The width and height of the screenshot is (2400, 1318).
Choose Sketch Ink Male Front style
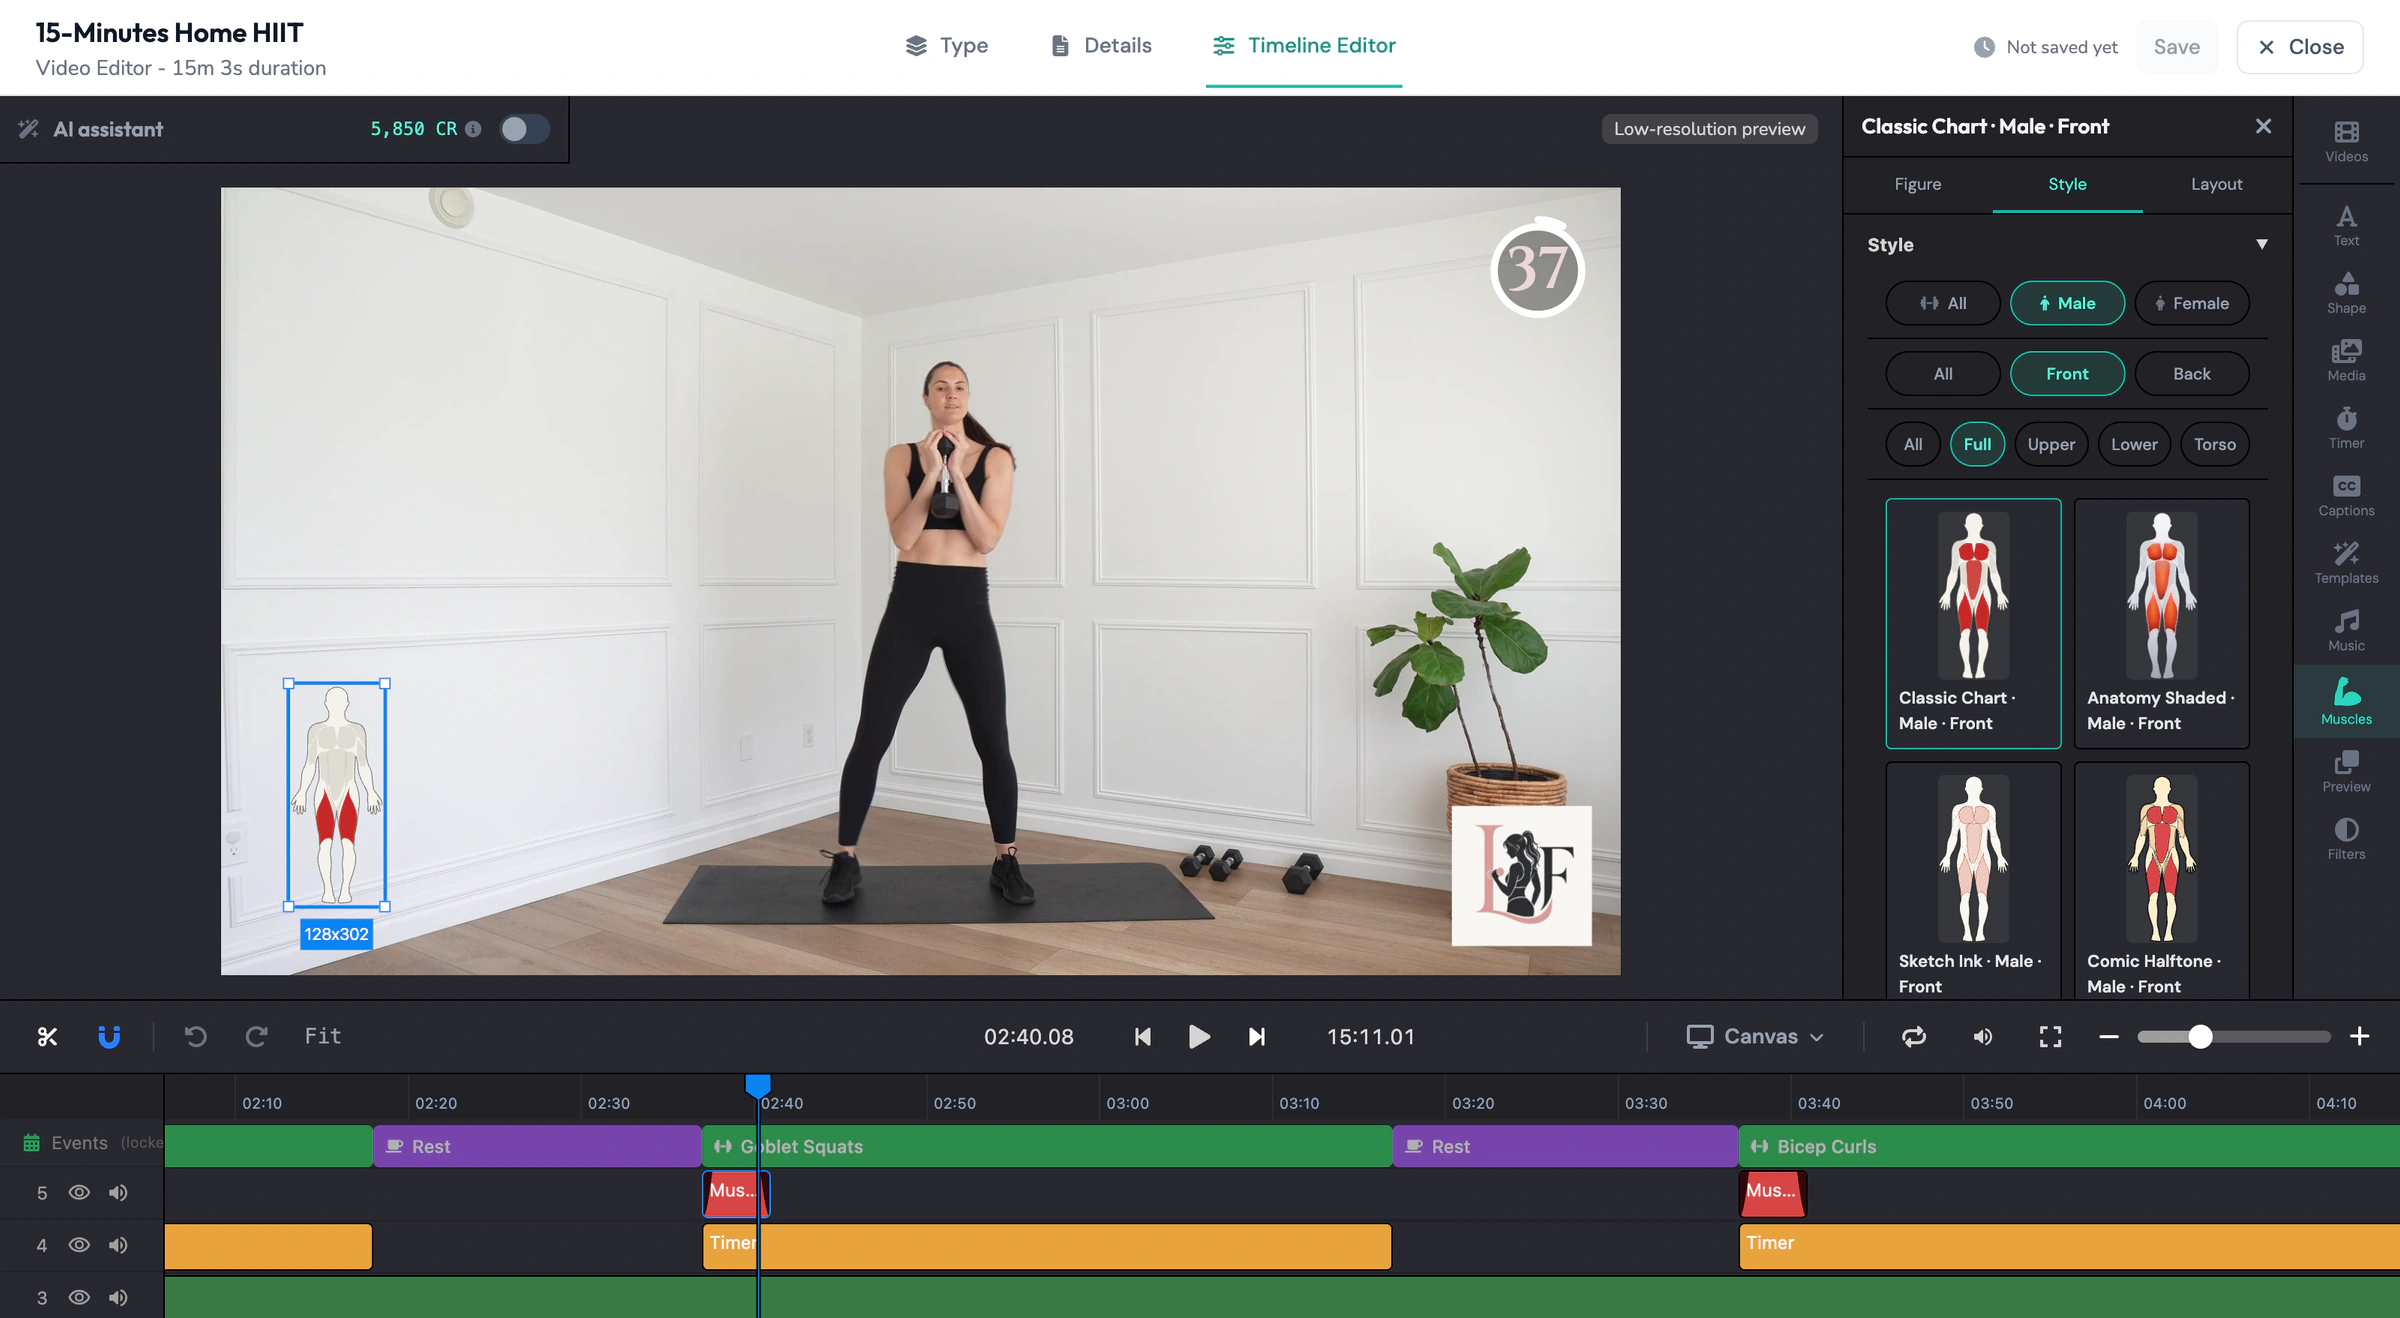click(1973, 880)
